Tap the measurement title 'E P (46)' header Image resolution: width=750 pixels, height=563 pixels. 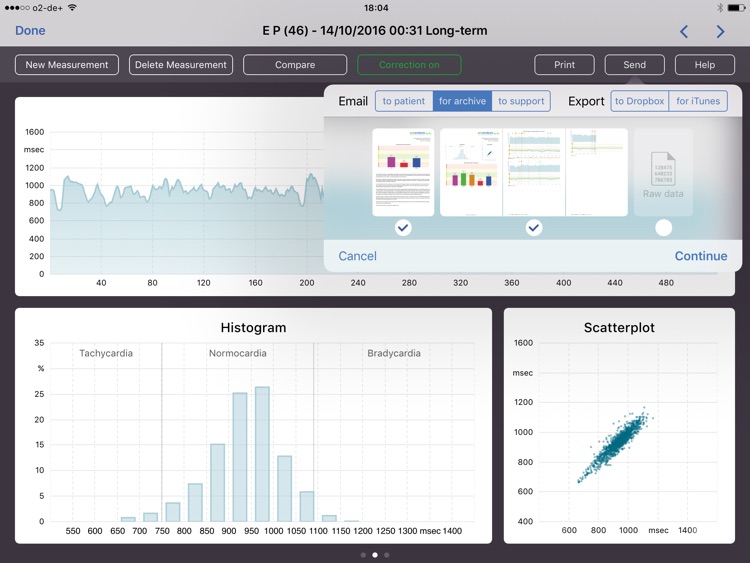click(375, 31)
